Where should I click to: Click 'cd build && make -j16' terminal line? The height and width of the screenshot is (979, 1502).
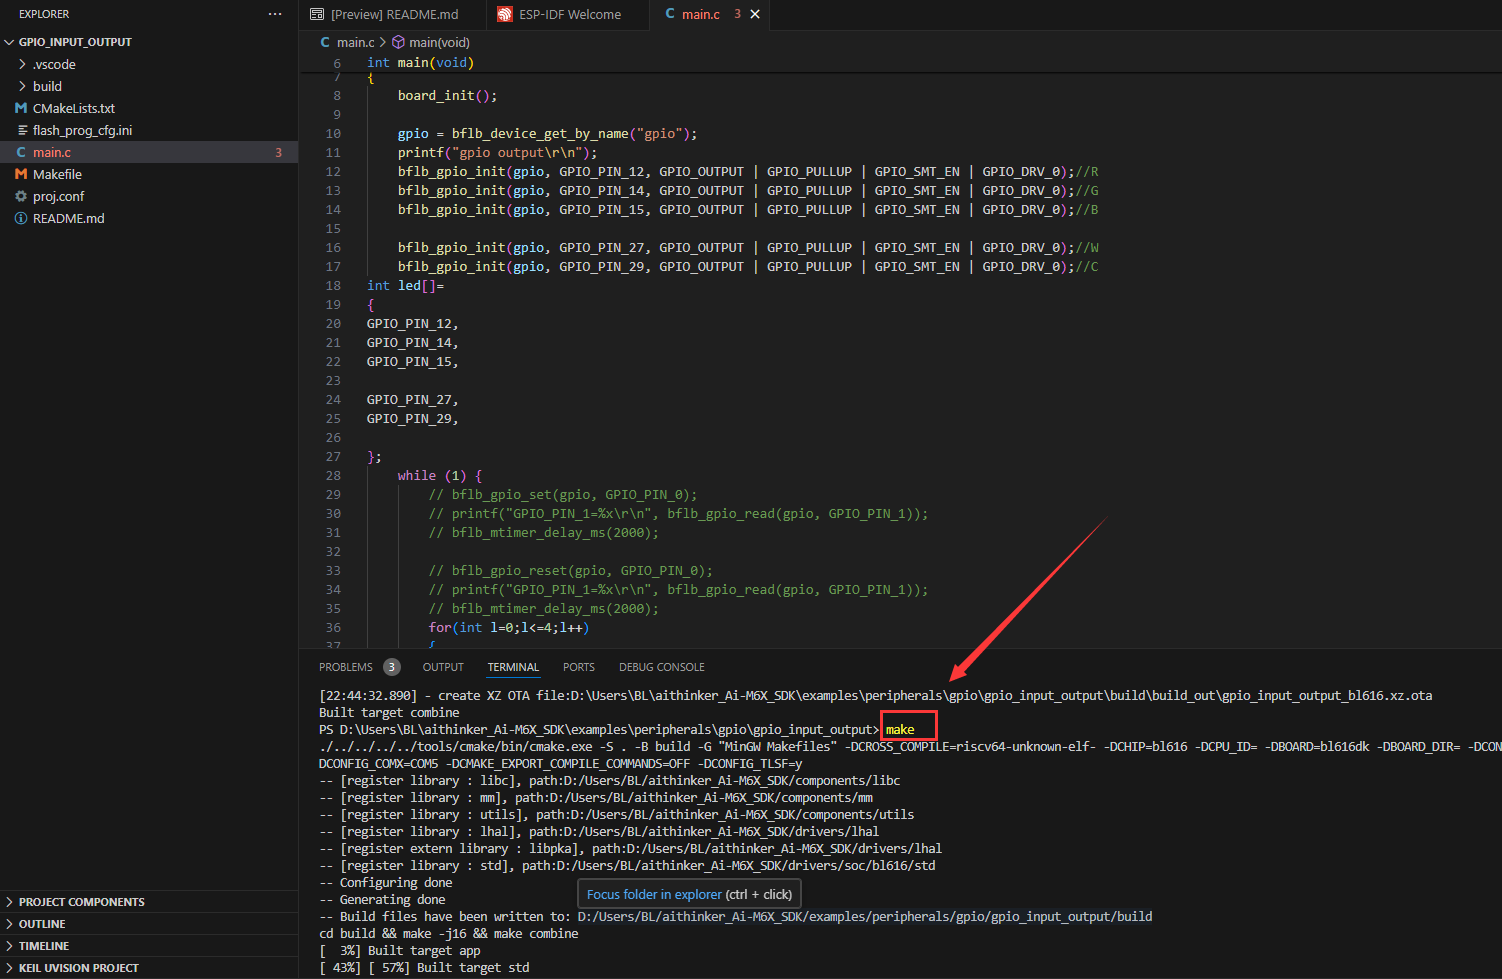(x=448, y=934)
